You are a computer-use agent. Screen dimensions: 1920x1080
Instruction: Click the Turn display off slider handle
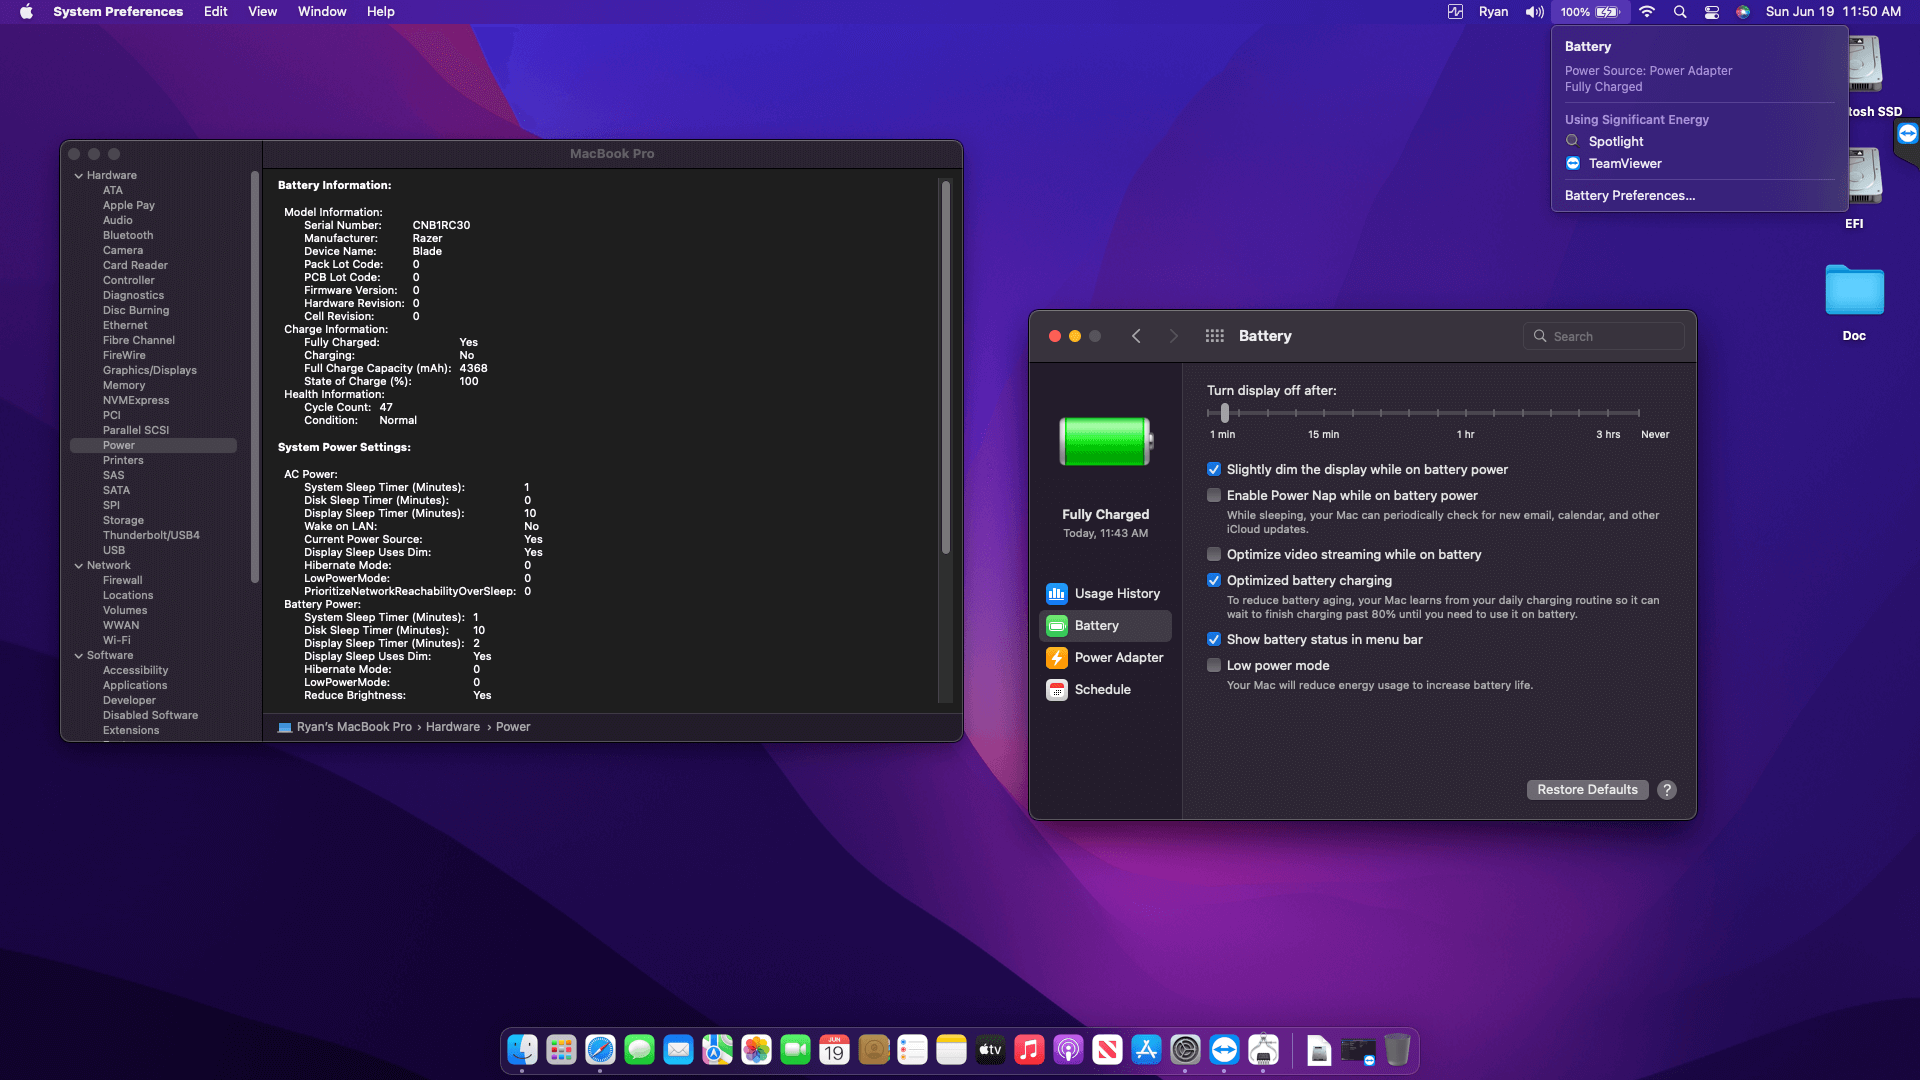(x=1225, y=413)
